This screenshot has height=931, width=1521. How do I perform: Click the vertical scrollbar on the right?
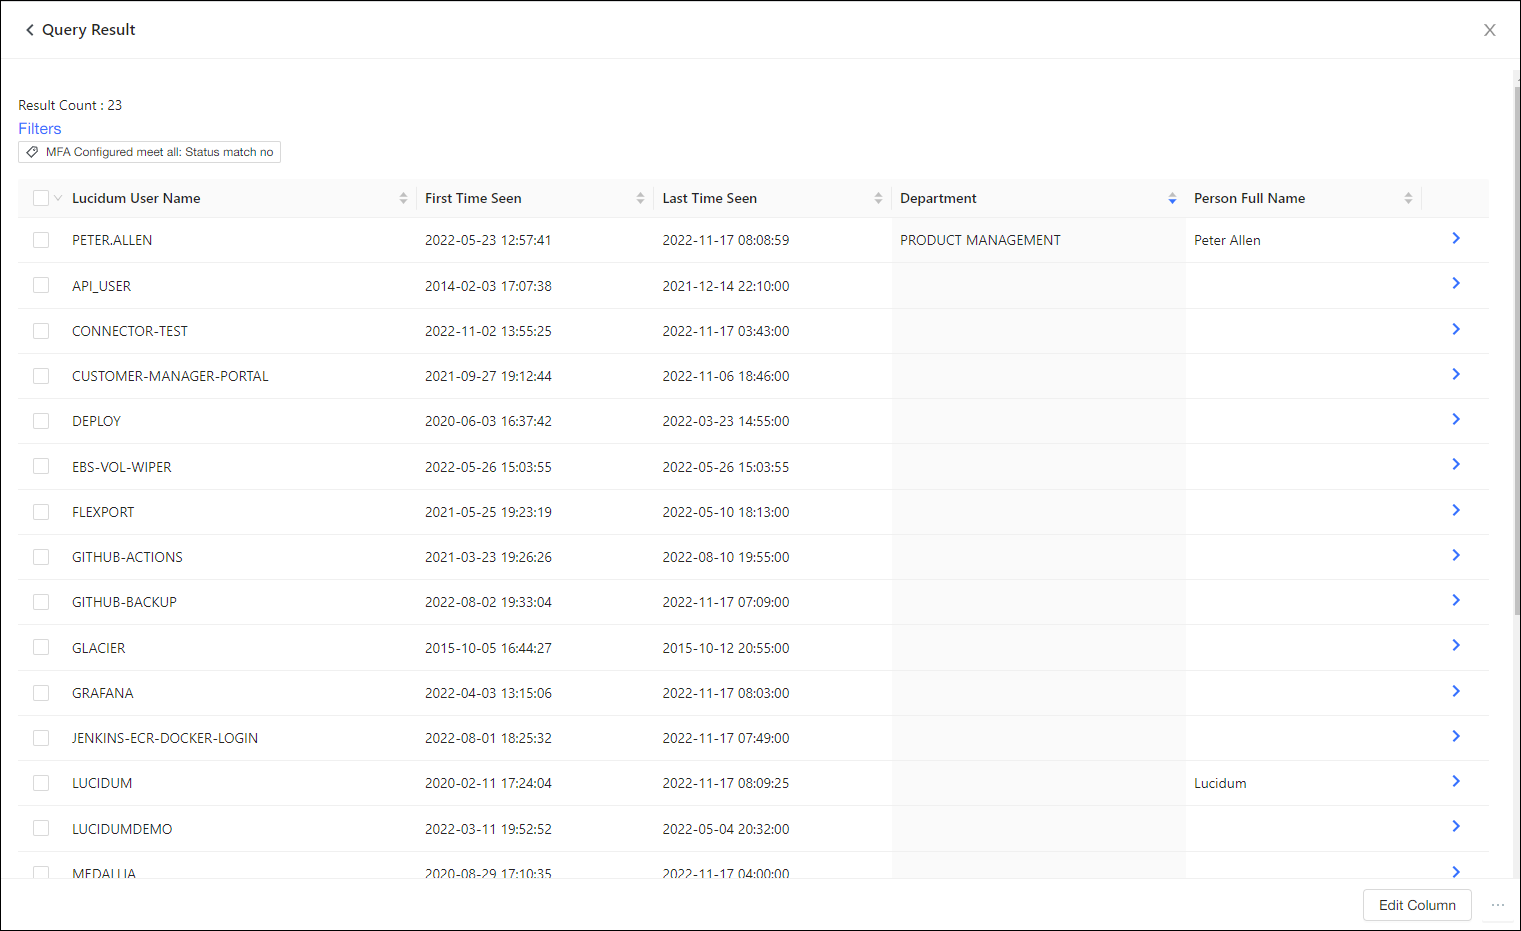pyautogui.click(x=1516, y=350)
